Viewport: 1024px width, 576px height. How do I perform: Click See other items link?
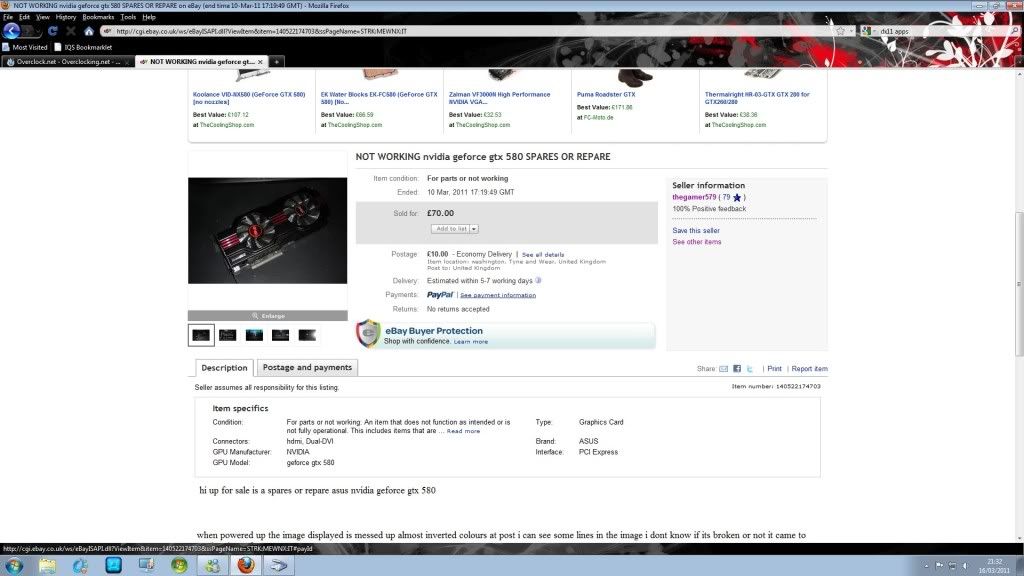click(697, 242)
